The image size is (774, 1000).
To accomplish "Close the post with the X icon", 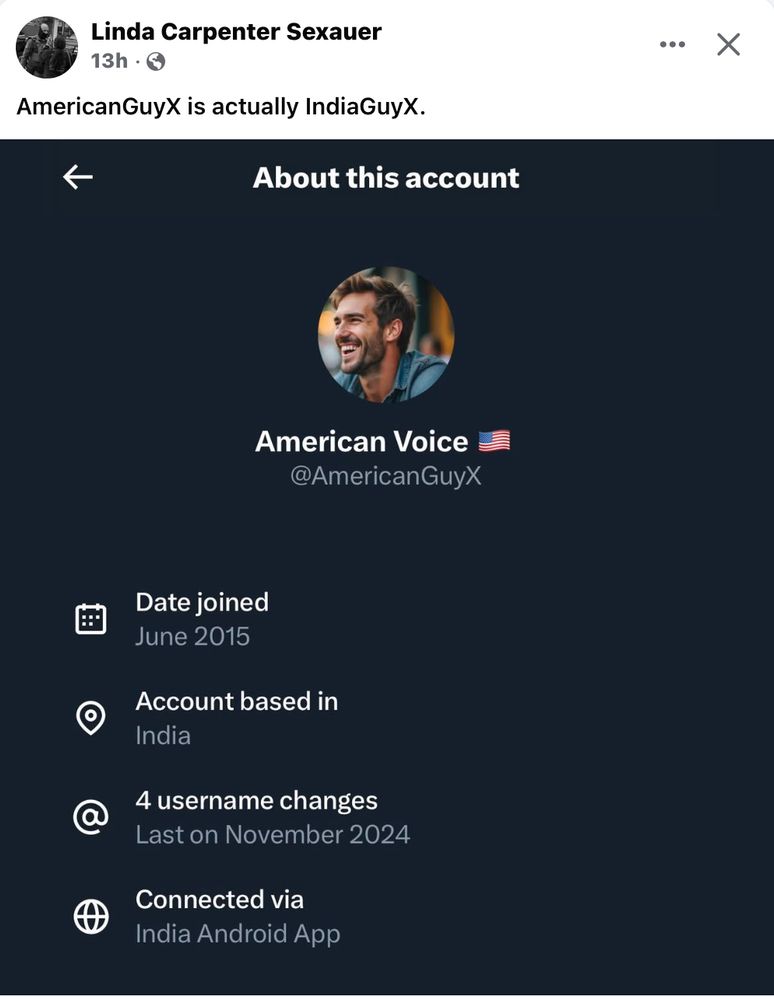I will [728, 45].
